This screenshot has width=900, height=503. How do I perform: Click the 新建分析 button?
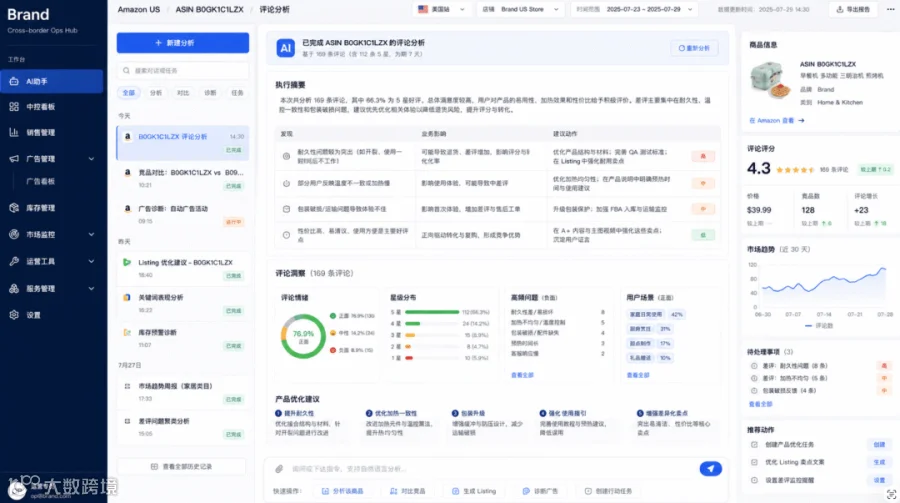click(183, 42)
